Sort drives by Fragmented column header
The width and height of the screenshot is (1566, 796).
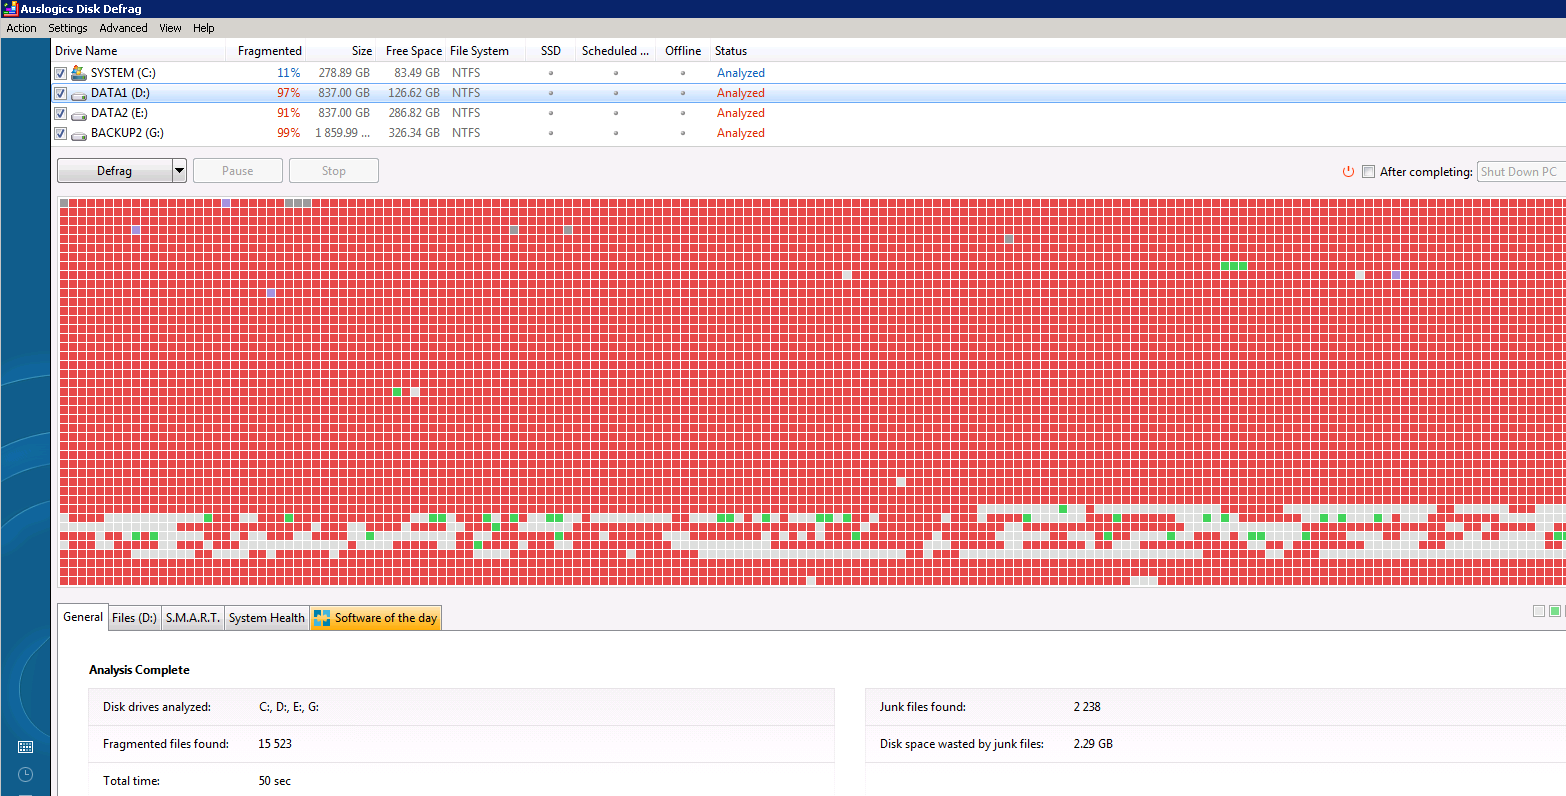(269, 51)
